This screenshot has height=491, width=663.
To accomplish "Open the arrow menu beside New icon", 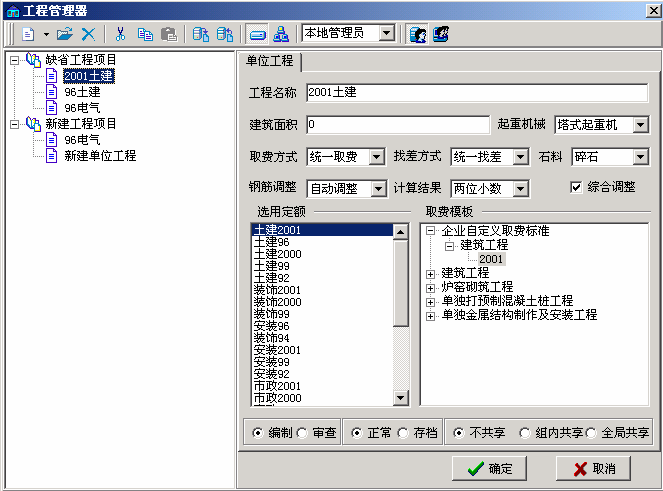I will [46, 34].
